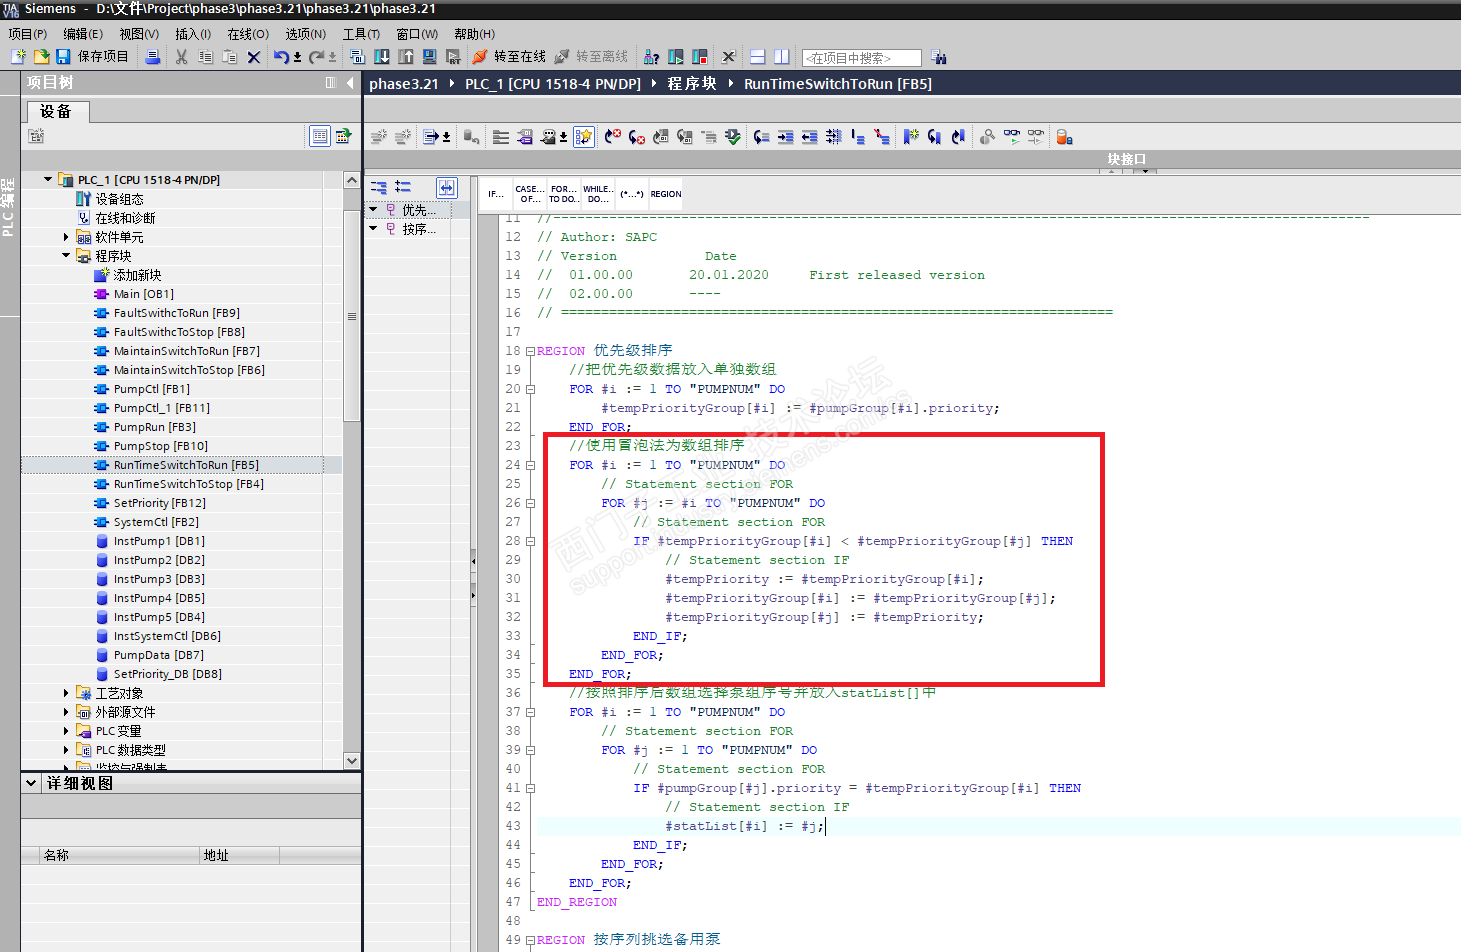Click the cut scissors icon
The image size is (1461, 952).
(x=181, y=57)
